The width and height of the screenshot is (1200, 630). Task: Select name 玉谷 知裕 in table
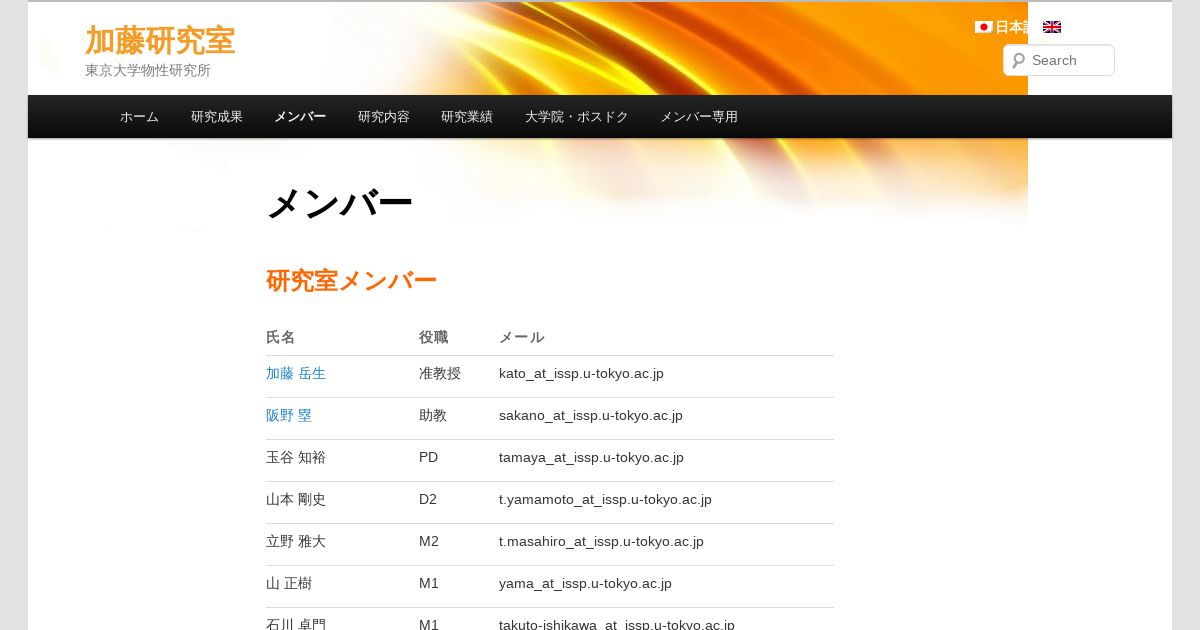pos(296,457)
